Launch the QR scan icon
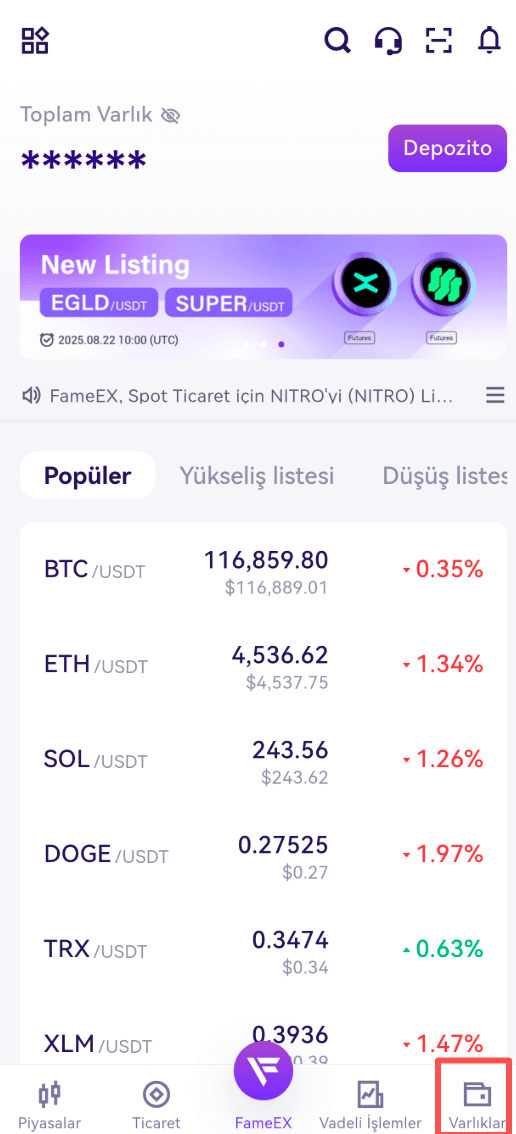 pyautogui.click(x=439, y=40)
